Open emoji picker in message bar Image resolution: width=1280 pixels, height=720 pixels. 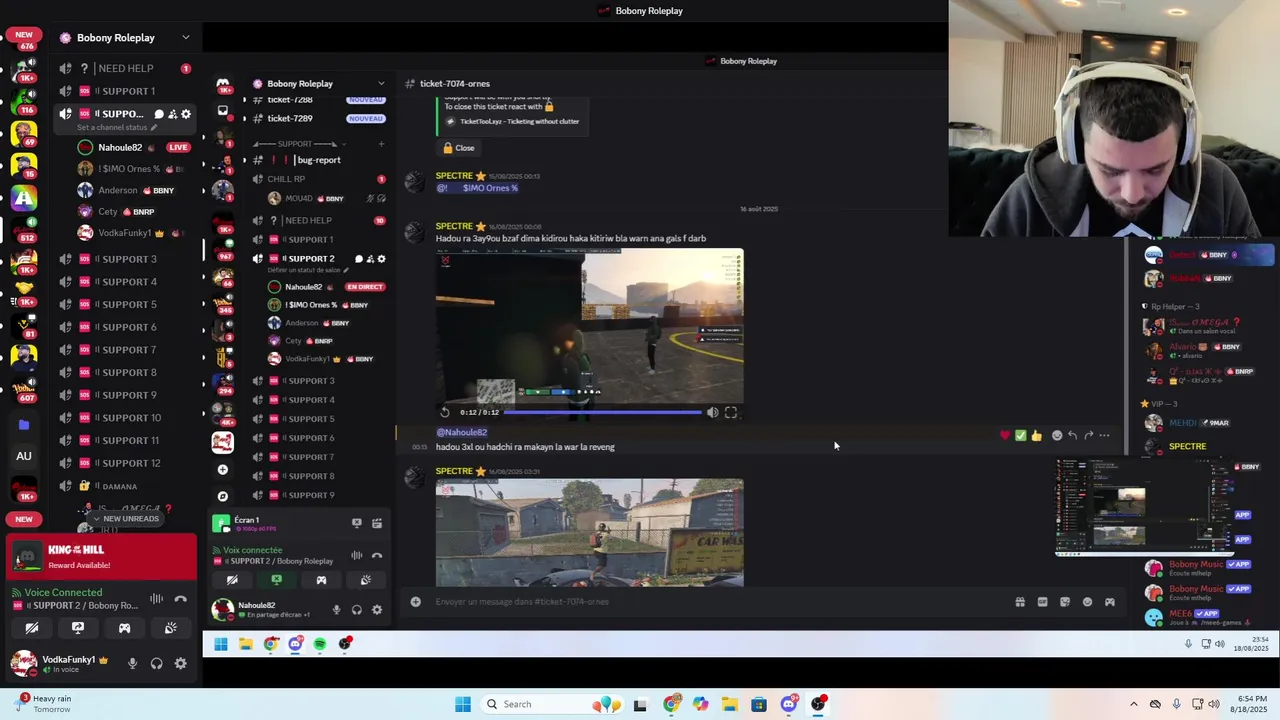[1088, 602]
